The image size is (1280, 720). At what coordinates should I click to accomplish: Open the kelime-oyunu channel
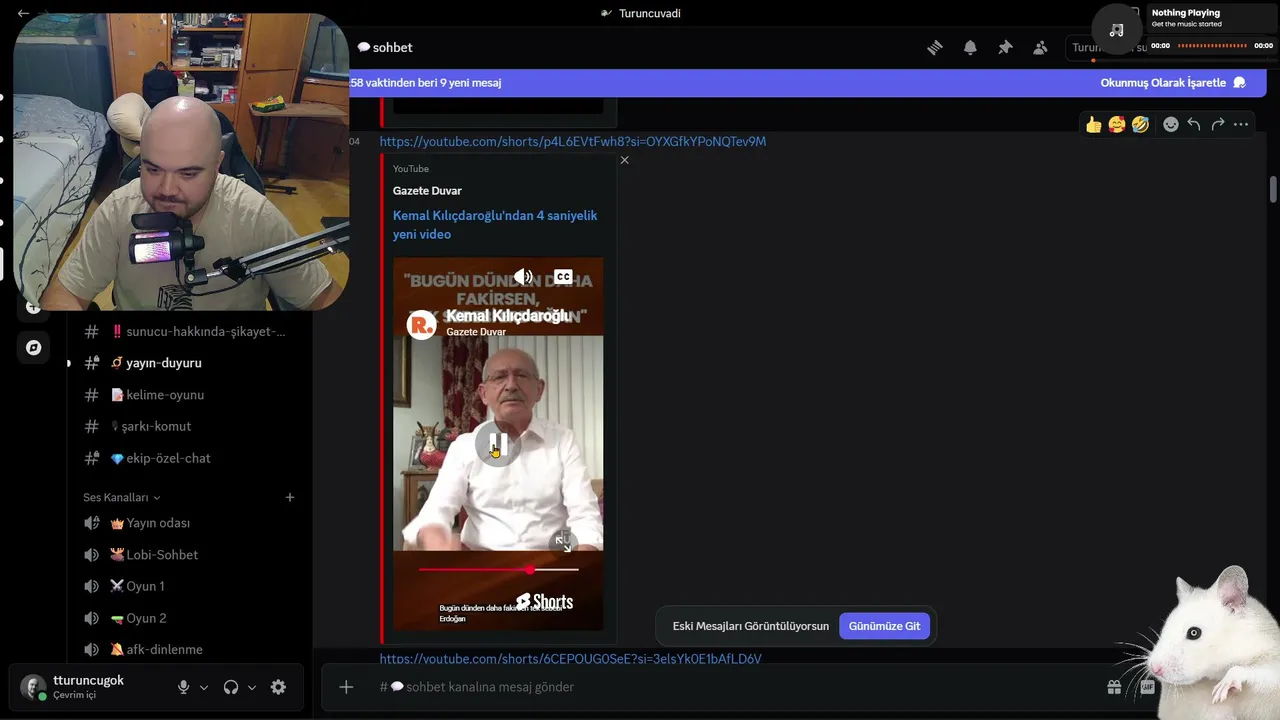coord(188,395)
